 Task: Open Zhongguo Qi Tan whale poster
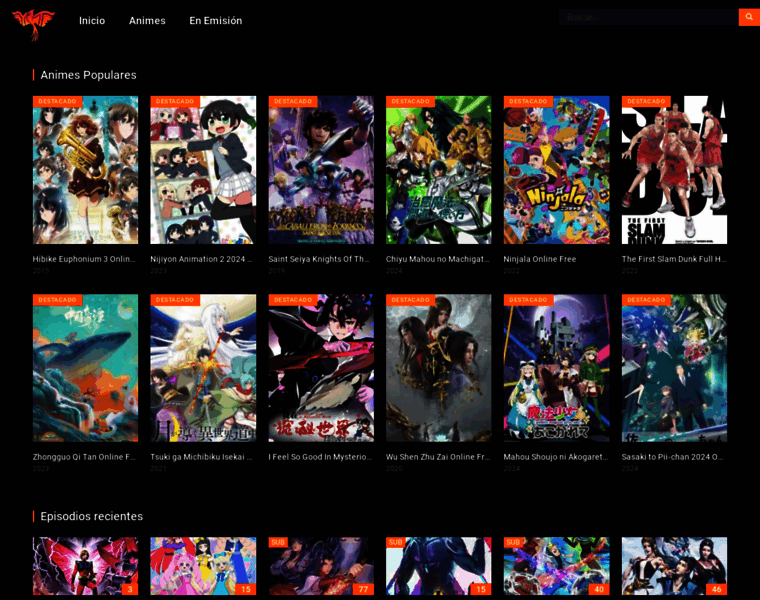[85, 368]
